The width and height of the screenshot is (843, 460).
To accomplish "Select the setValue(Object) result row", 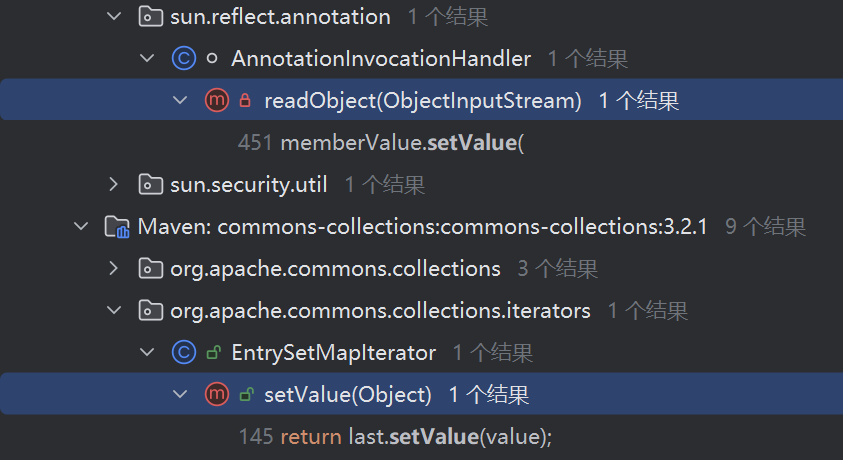I will [x=422, y=394].
